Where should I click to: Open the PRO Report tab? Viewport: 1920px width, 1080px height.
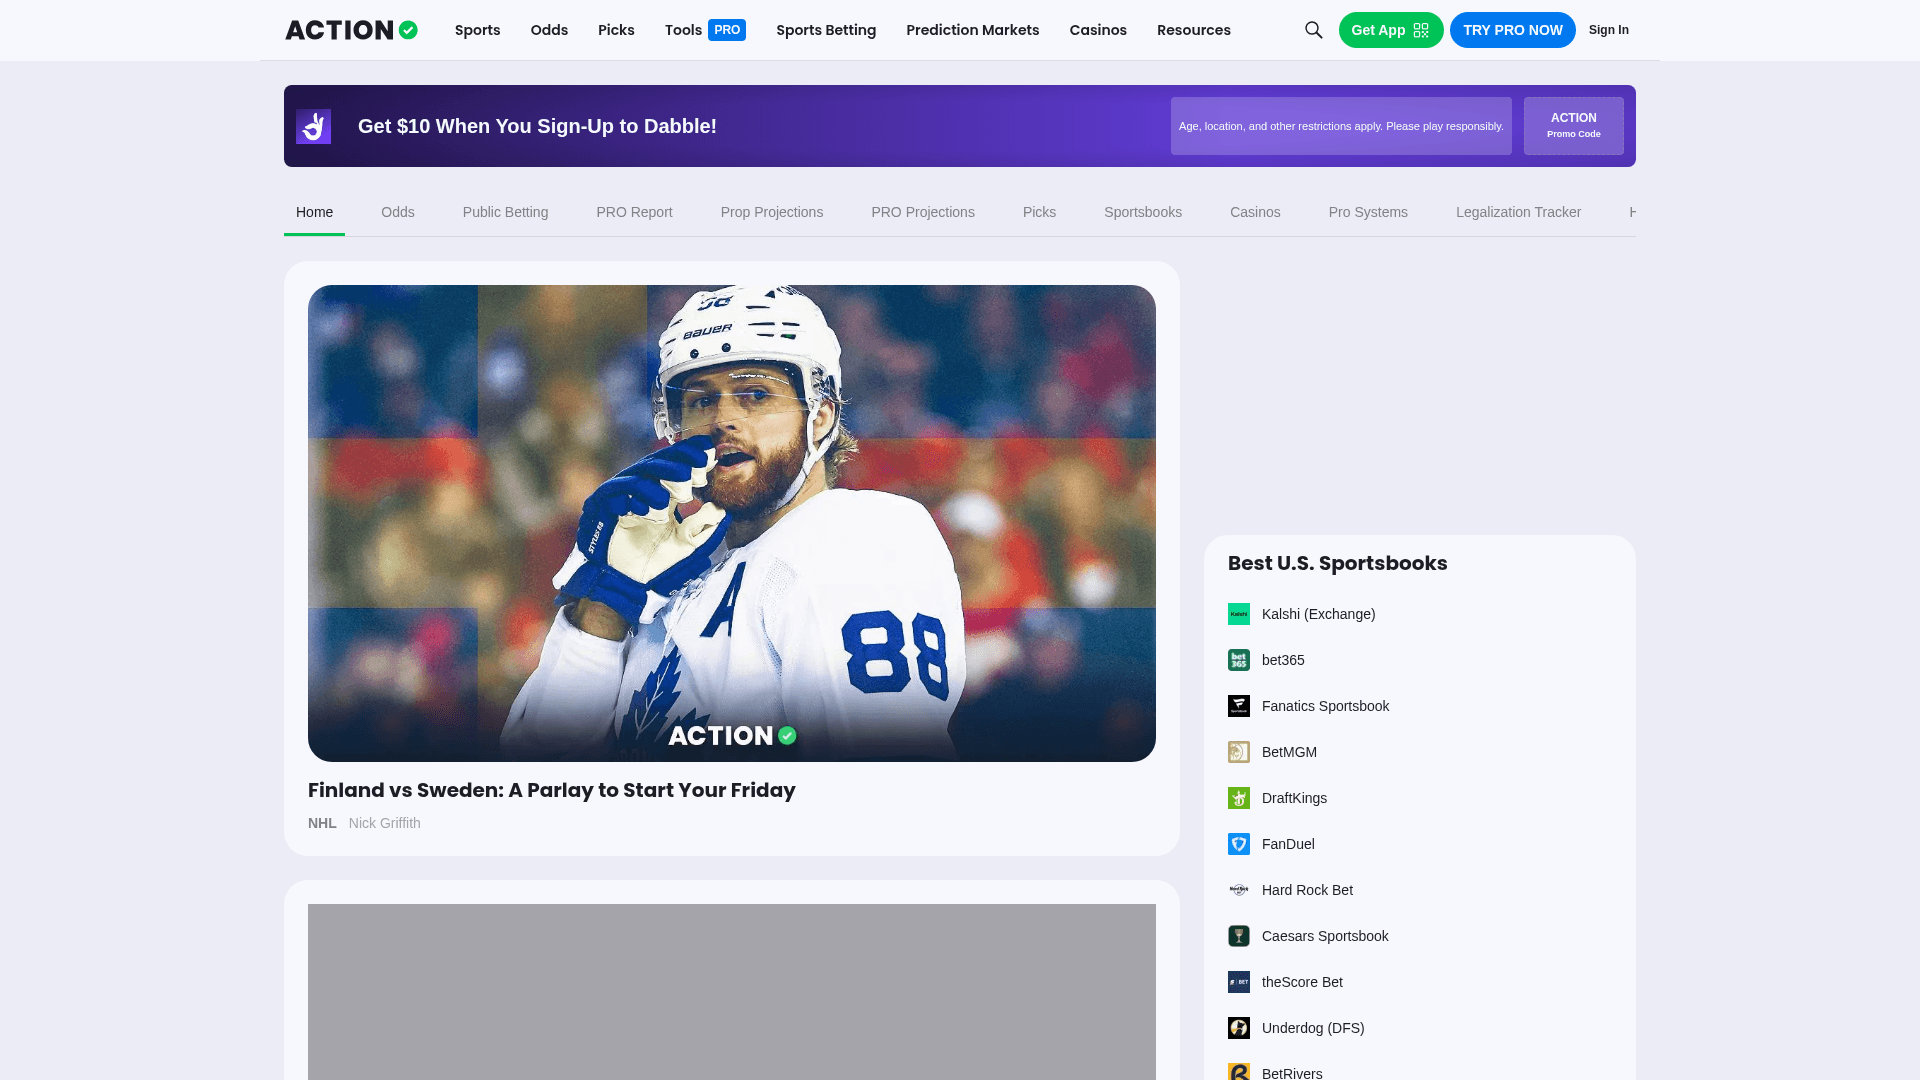click(634, 212)
